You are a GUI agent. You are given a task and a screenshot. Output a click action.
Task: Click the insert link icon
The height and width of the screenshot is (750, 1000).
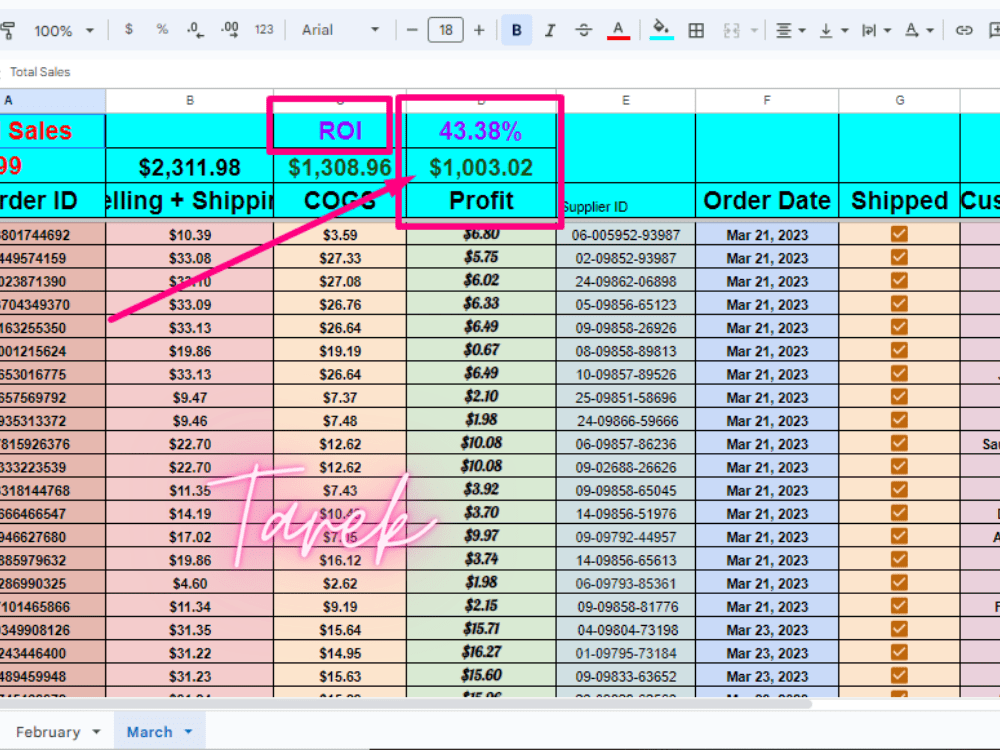click(964, 30)
